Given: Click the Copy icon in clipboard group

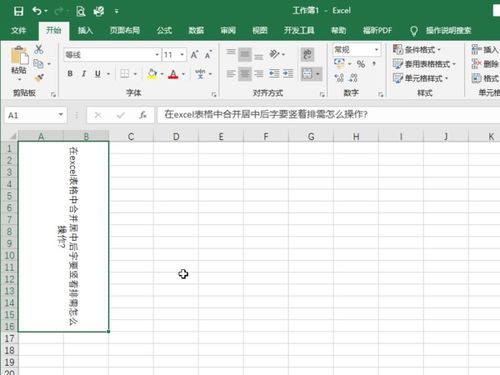Looking at the screenshot, I should pos(38,63).
